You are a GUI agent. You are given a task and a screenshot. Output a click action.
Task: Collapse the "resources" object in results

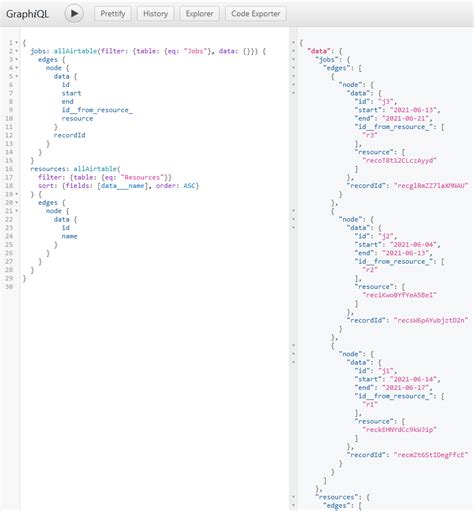[293, 497]
